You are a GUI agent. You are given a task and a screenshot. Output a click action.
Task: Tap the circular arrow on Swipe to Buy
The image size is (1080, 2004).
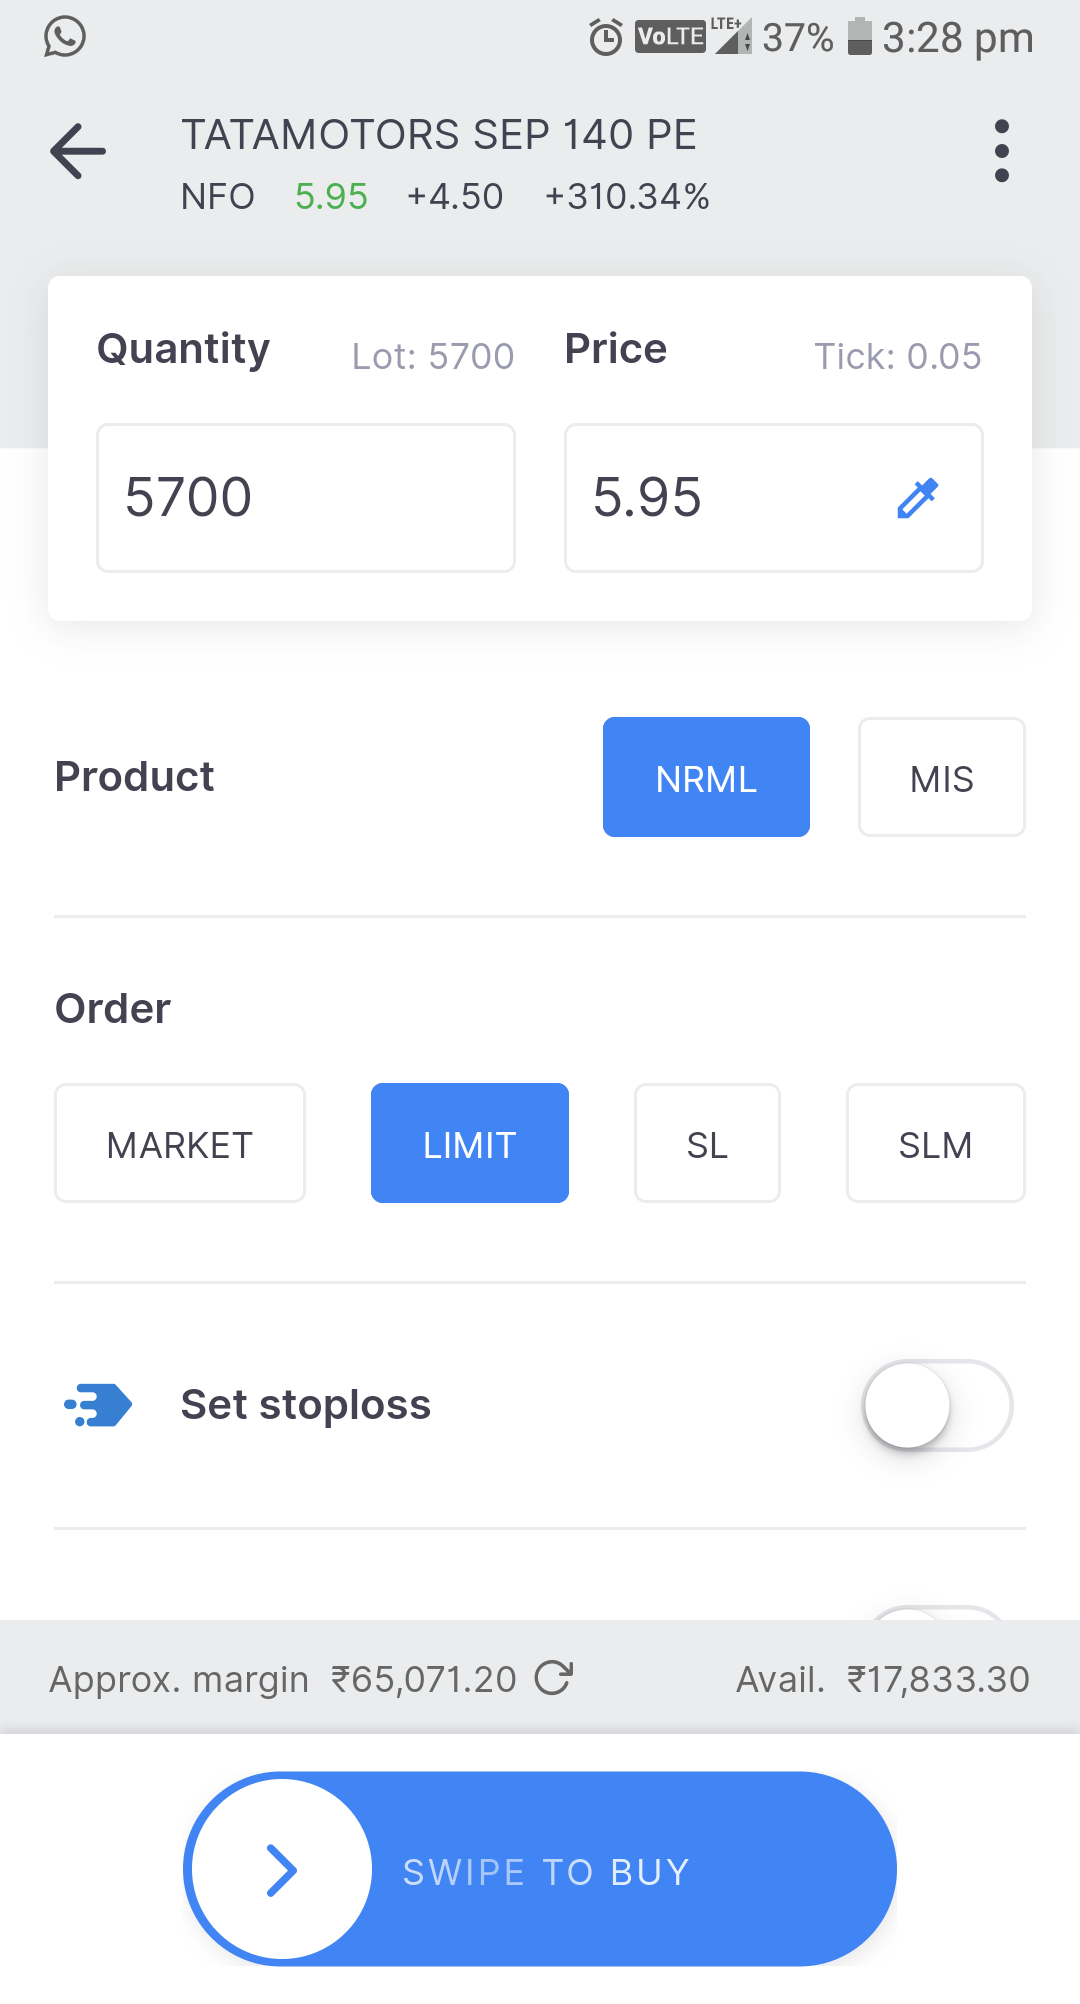(x=280, y=1868)
